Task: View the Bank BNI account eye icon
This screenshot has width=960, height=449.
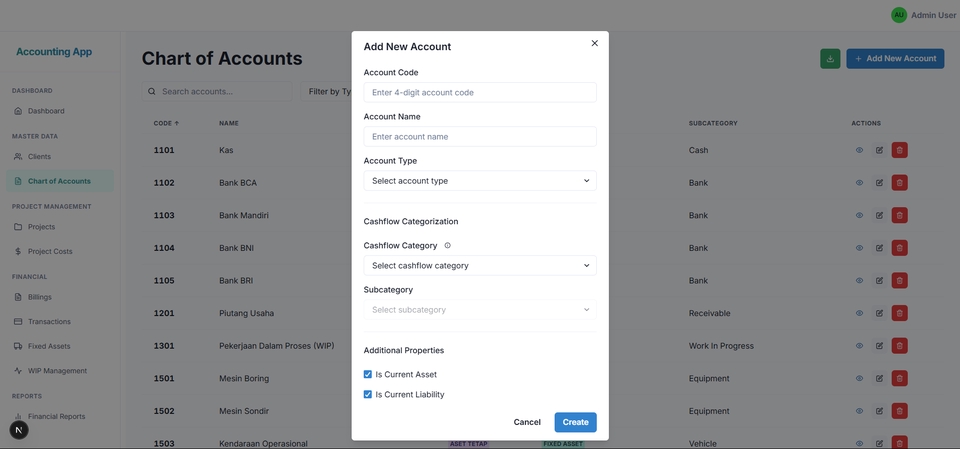Action: point(860,248)
